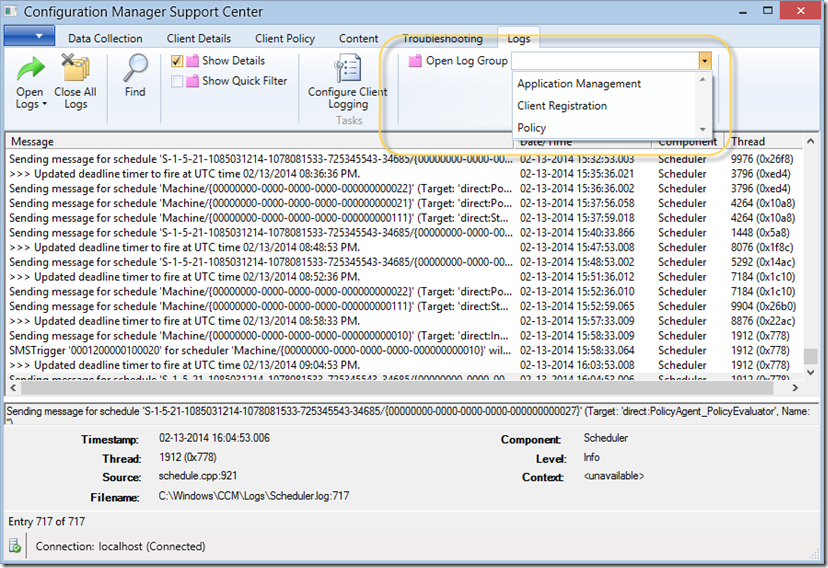Open Configure Client Logging
The image size is (828, 568).
click(347, 82)
